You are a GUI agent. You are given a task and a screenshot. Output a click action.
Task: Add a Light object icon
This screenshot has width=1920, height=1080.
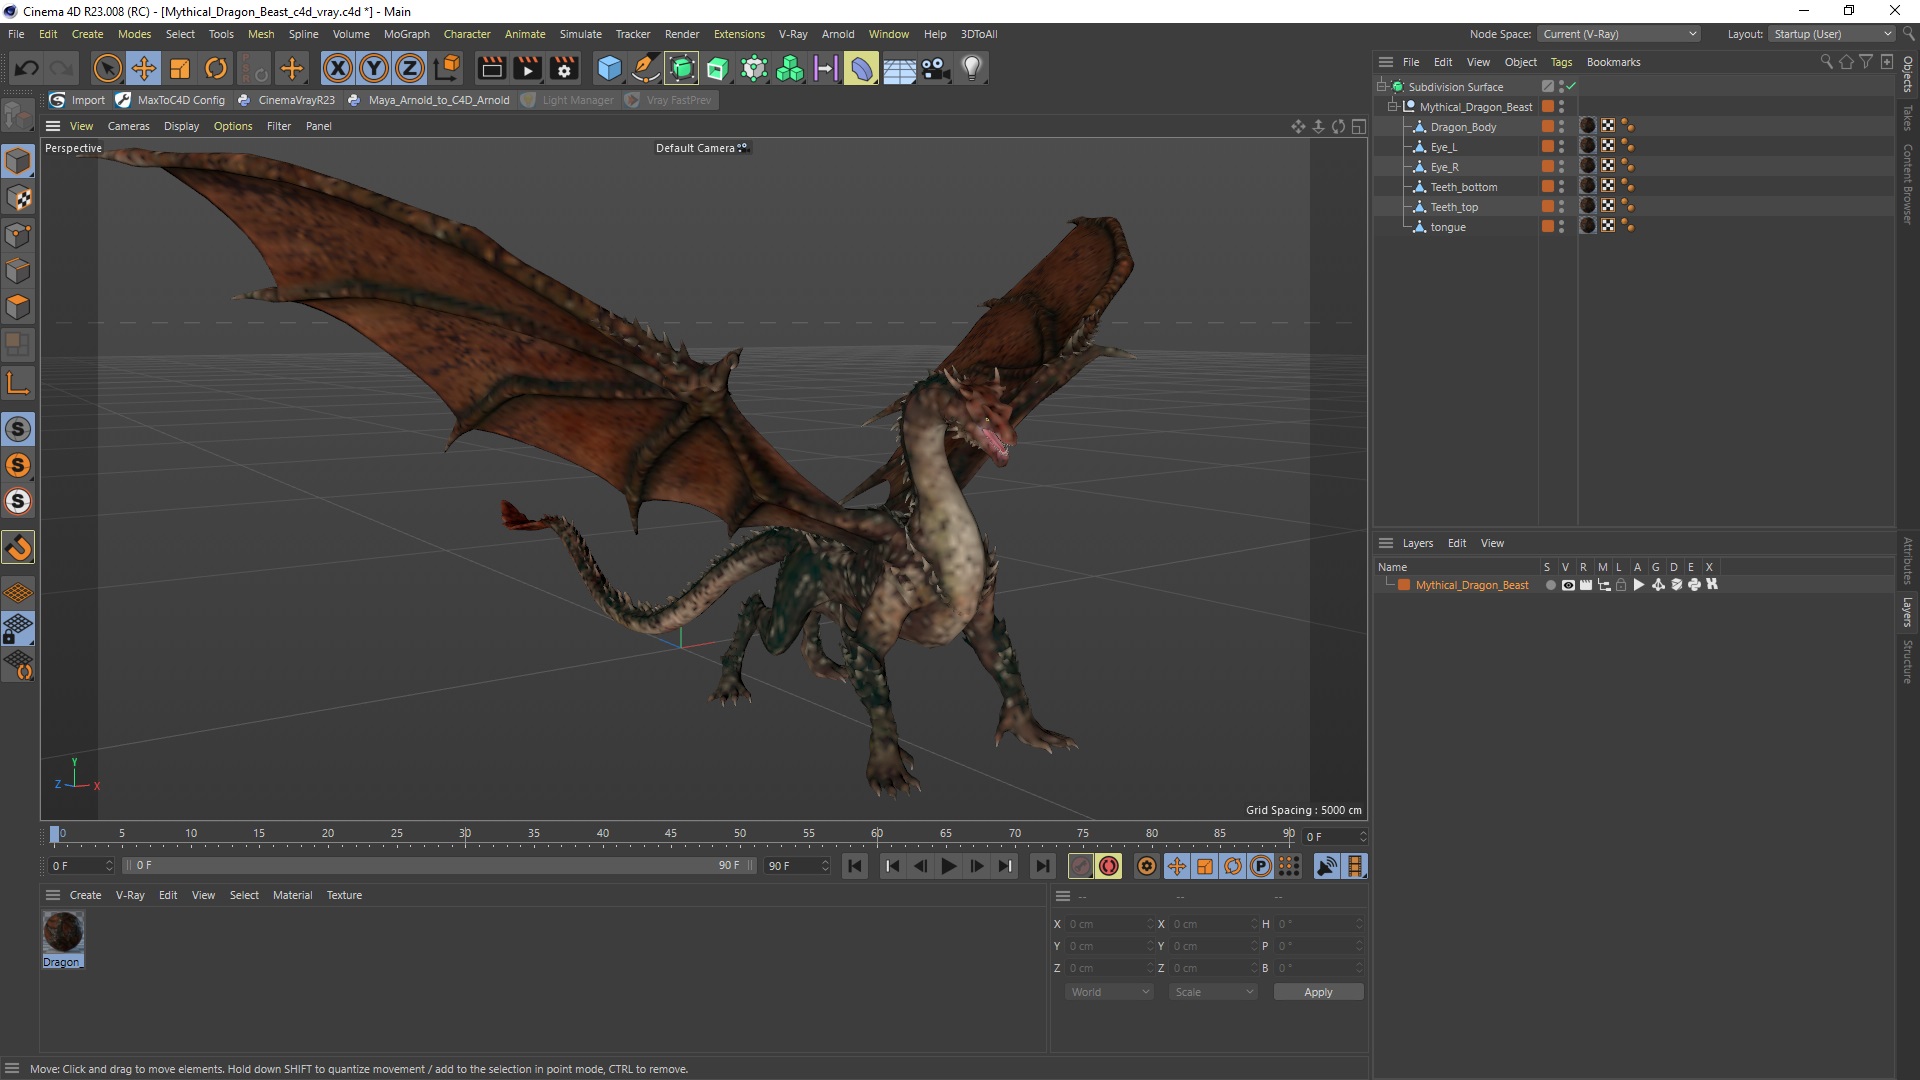(972, 68)
